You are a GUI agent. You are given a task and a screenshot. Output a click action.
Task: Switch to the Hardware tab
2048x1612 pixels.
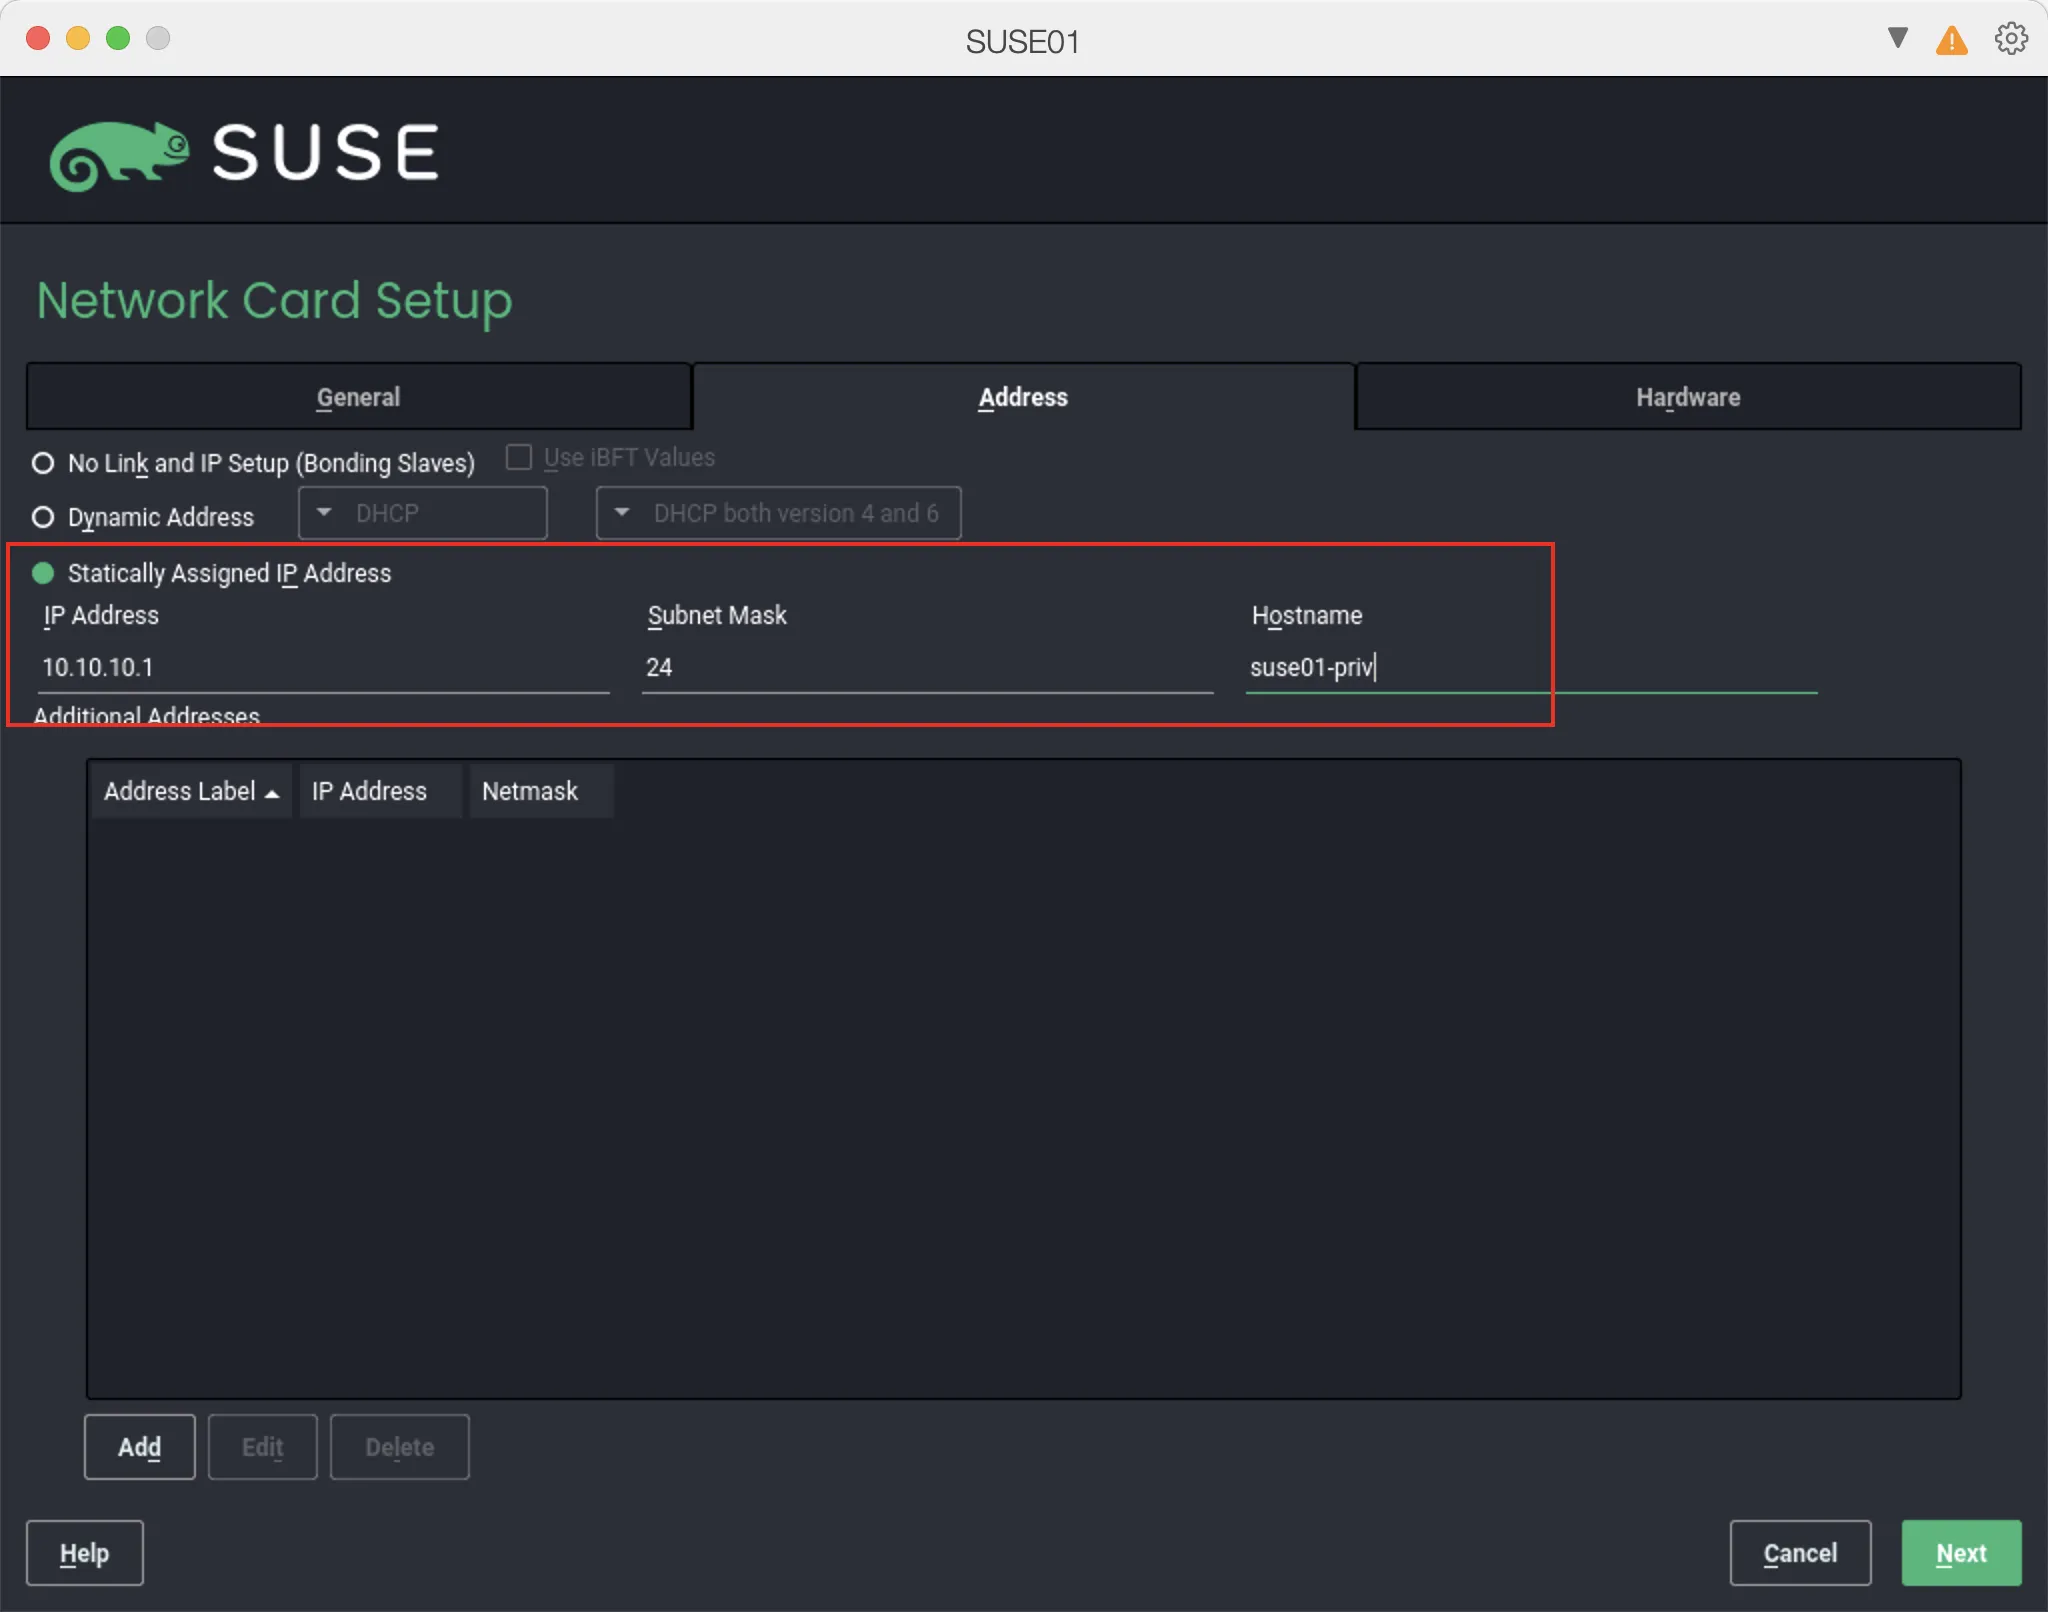click(1686, 396)
